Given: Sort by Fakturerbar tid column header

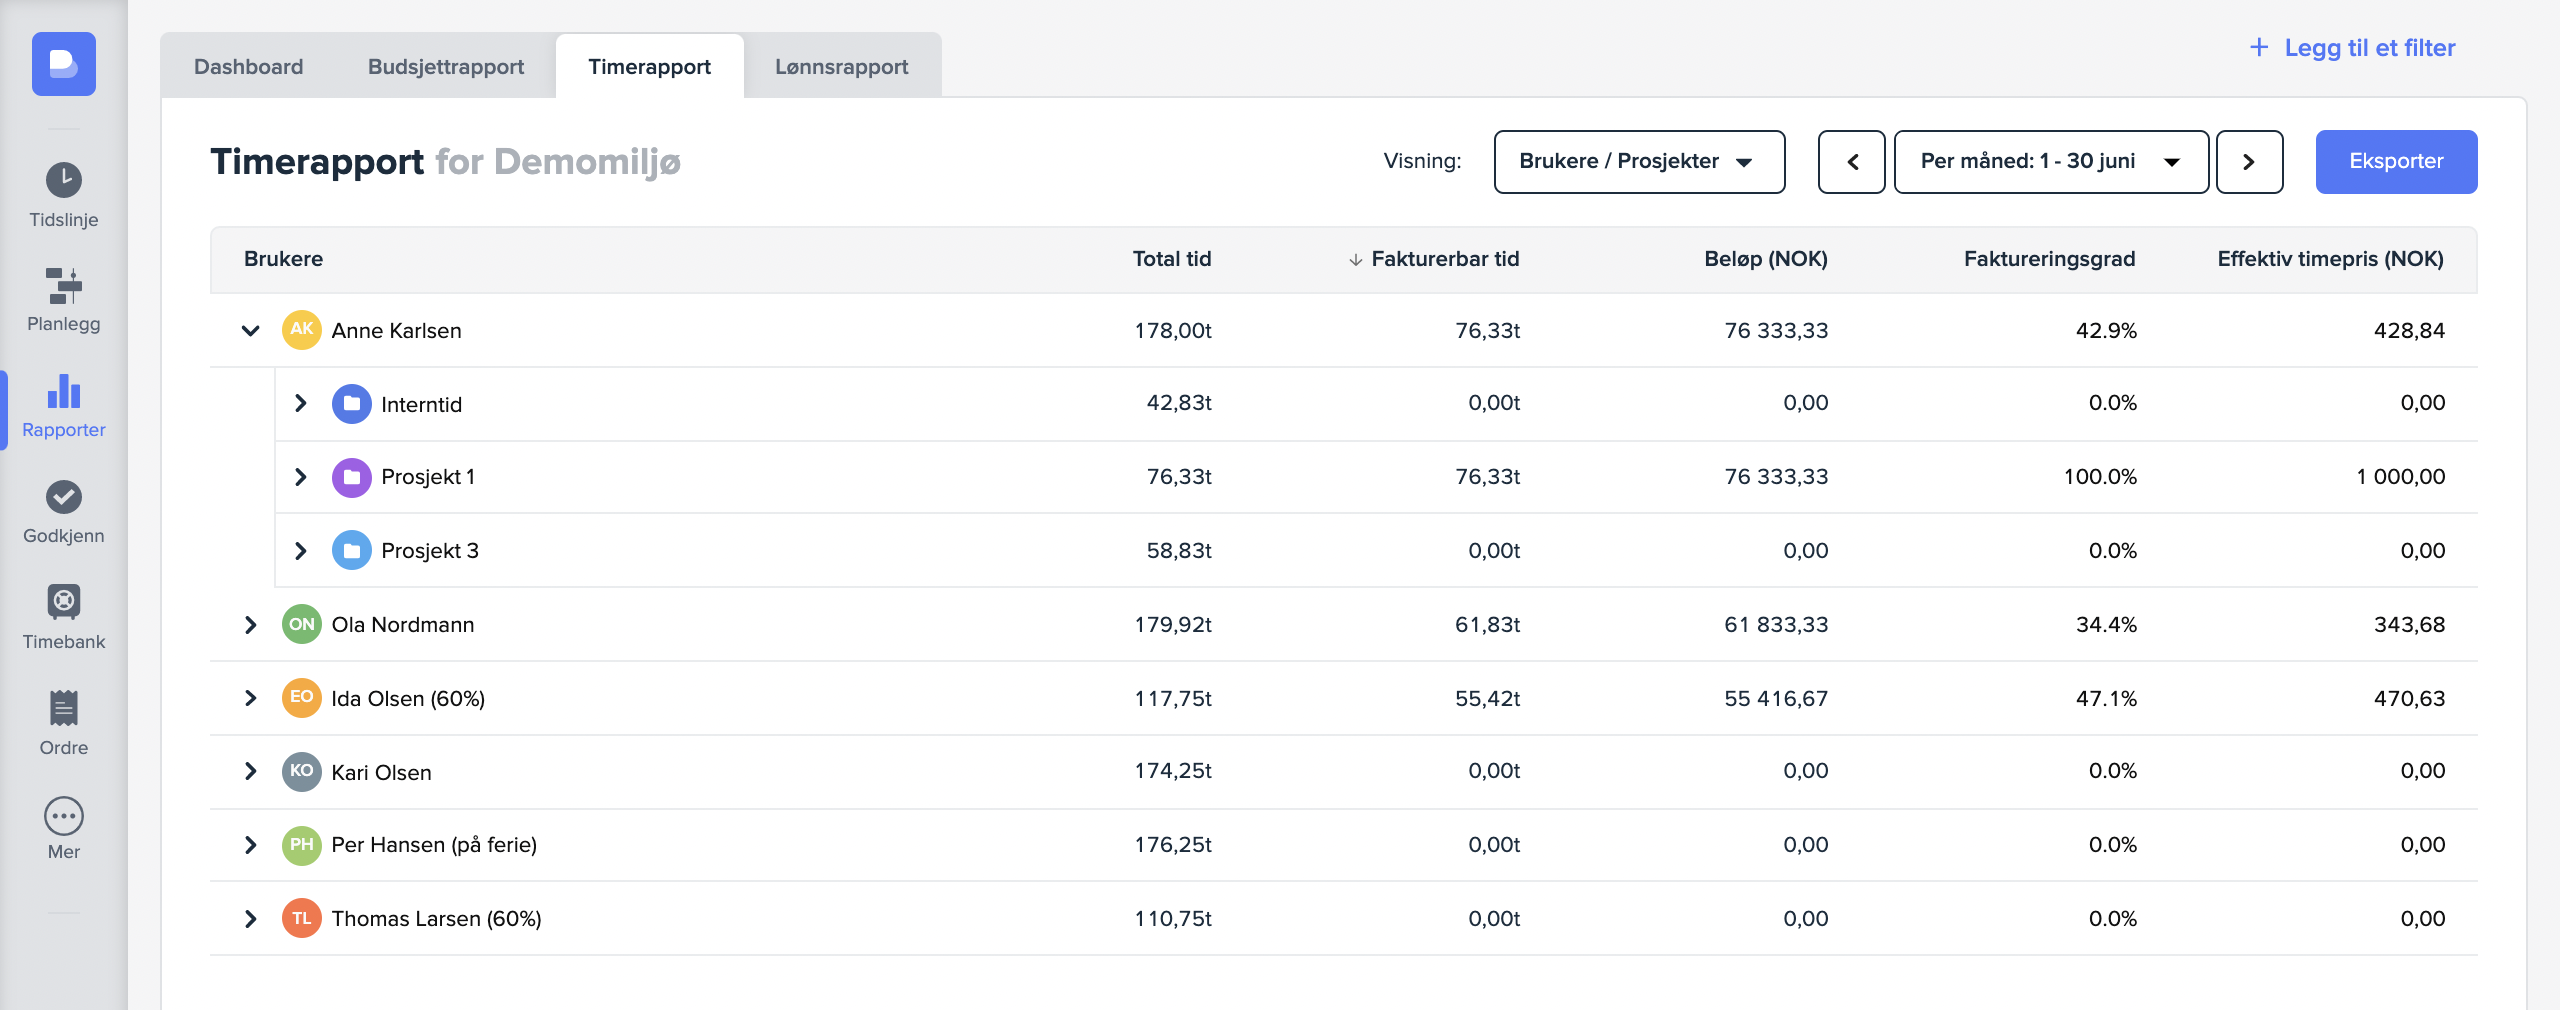Looking at the screenshot, I should 1443,259.
